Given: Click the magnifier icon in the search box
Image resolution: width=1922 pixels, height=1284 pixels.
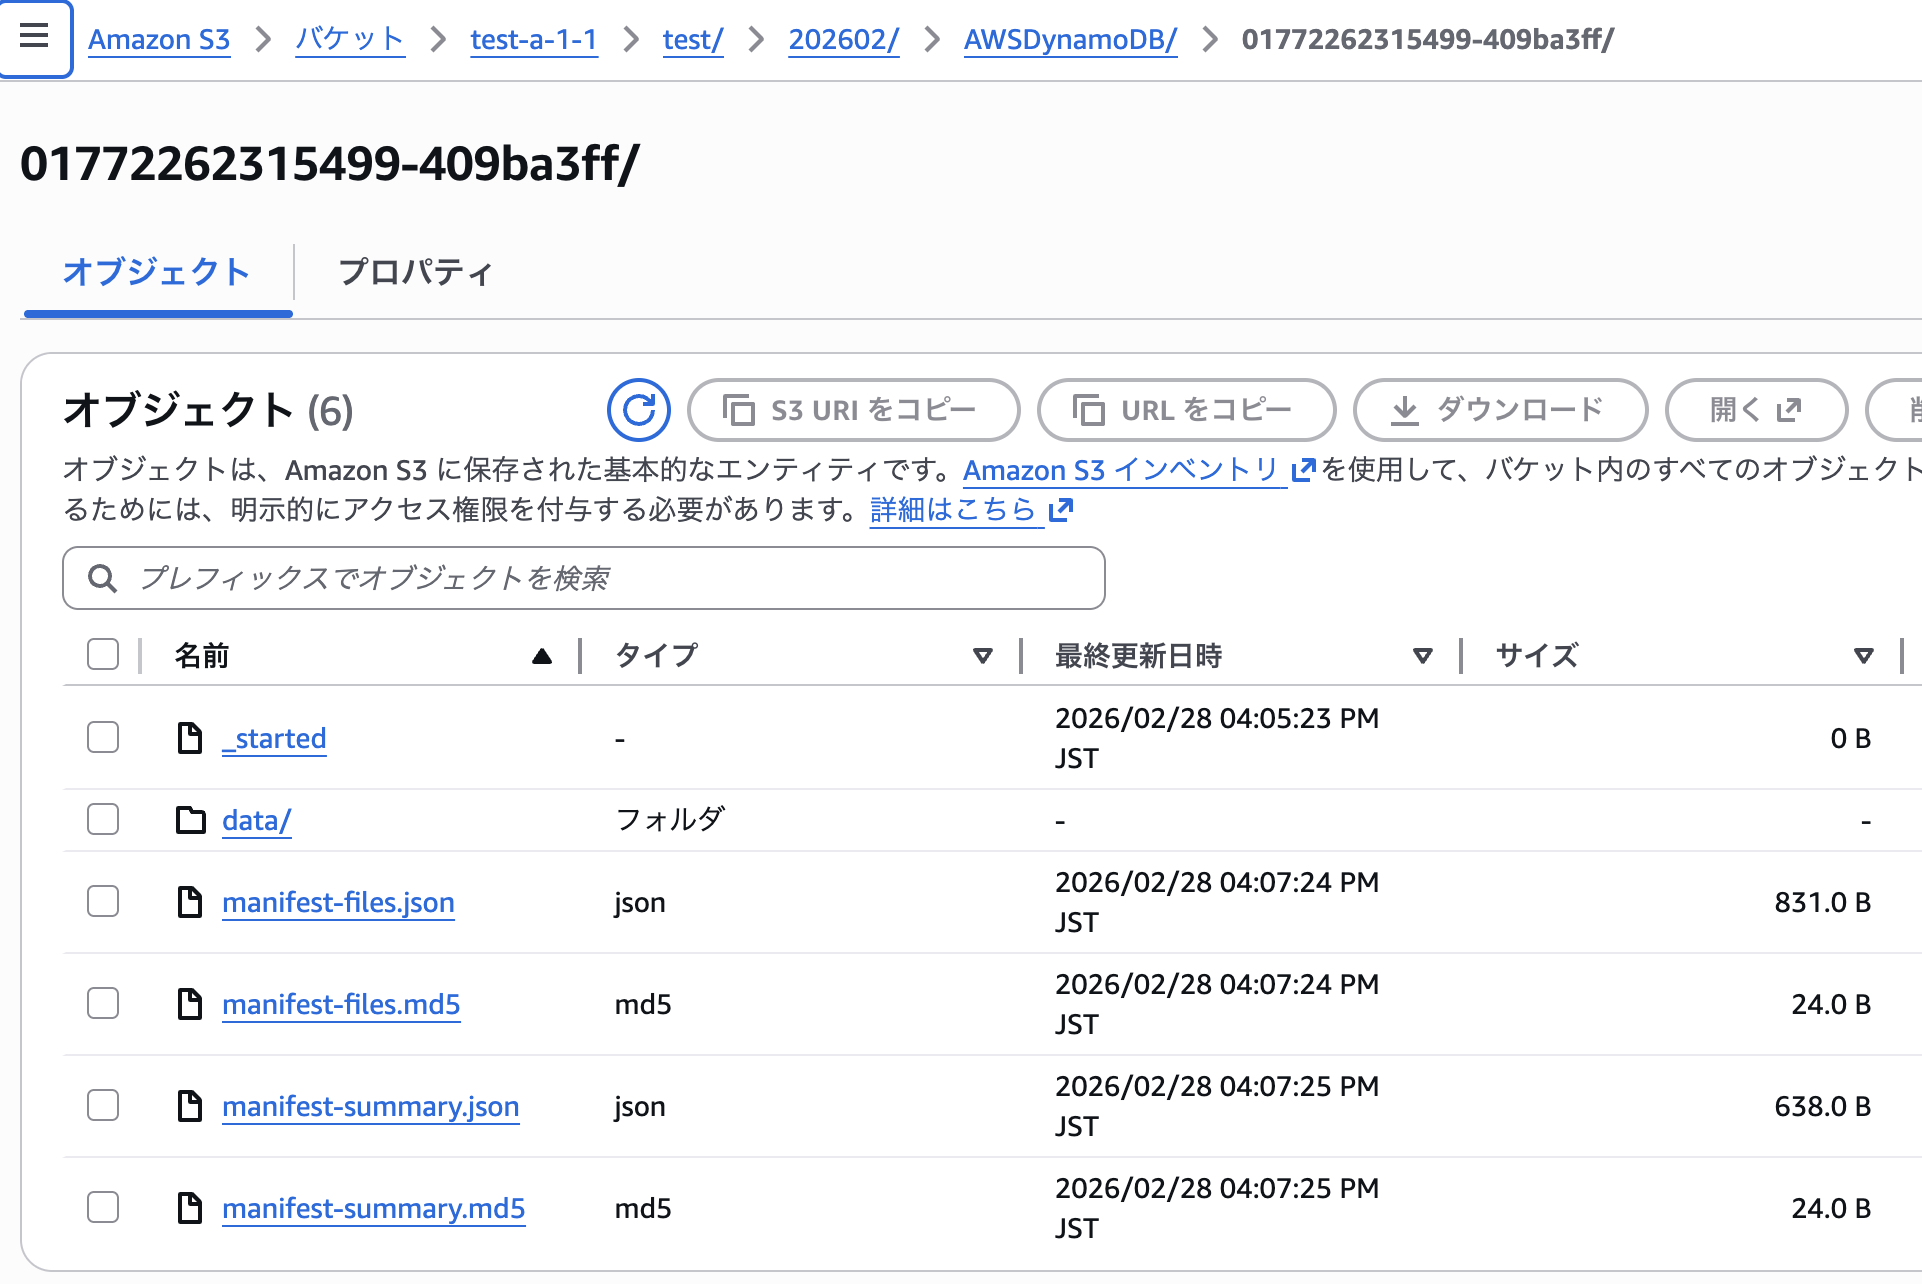Looking at the screenshot, I should coord(102,578).
